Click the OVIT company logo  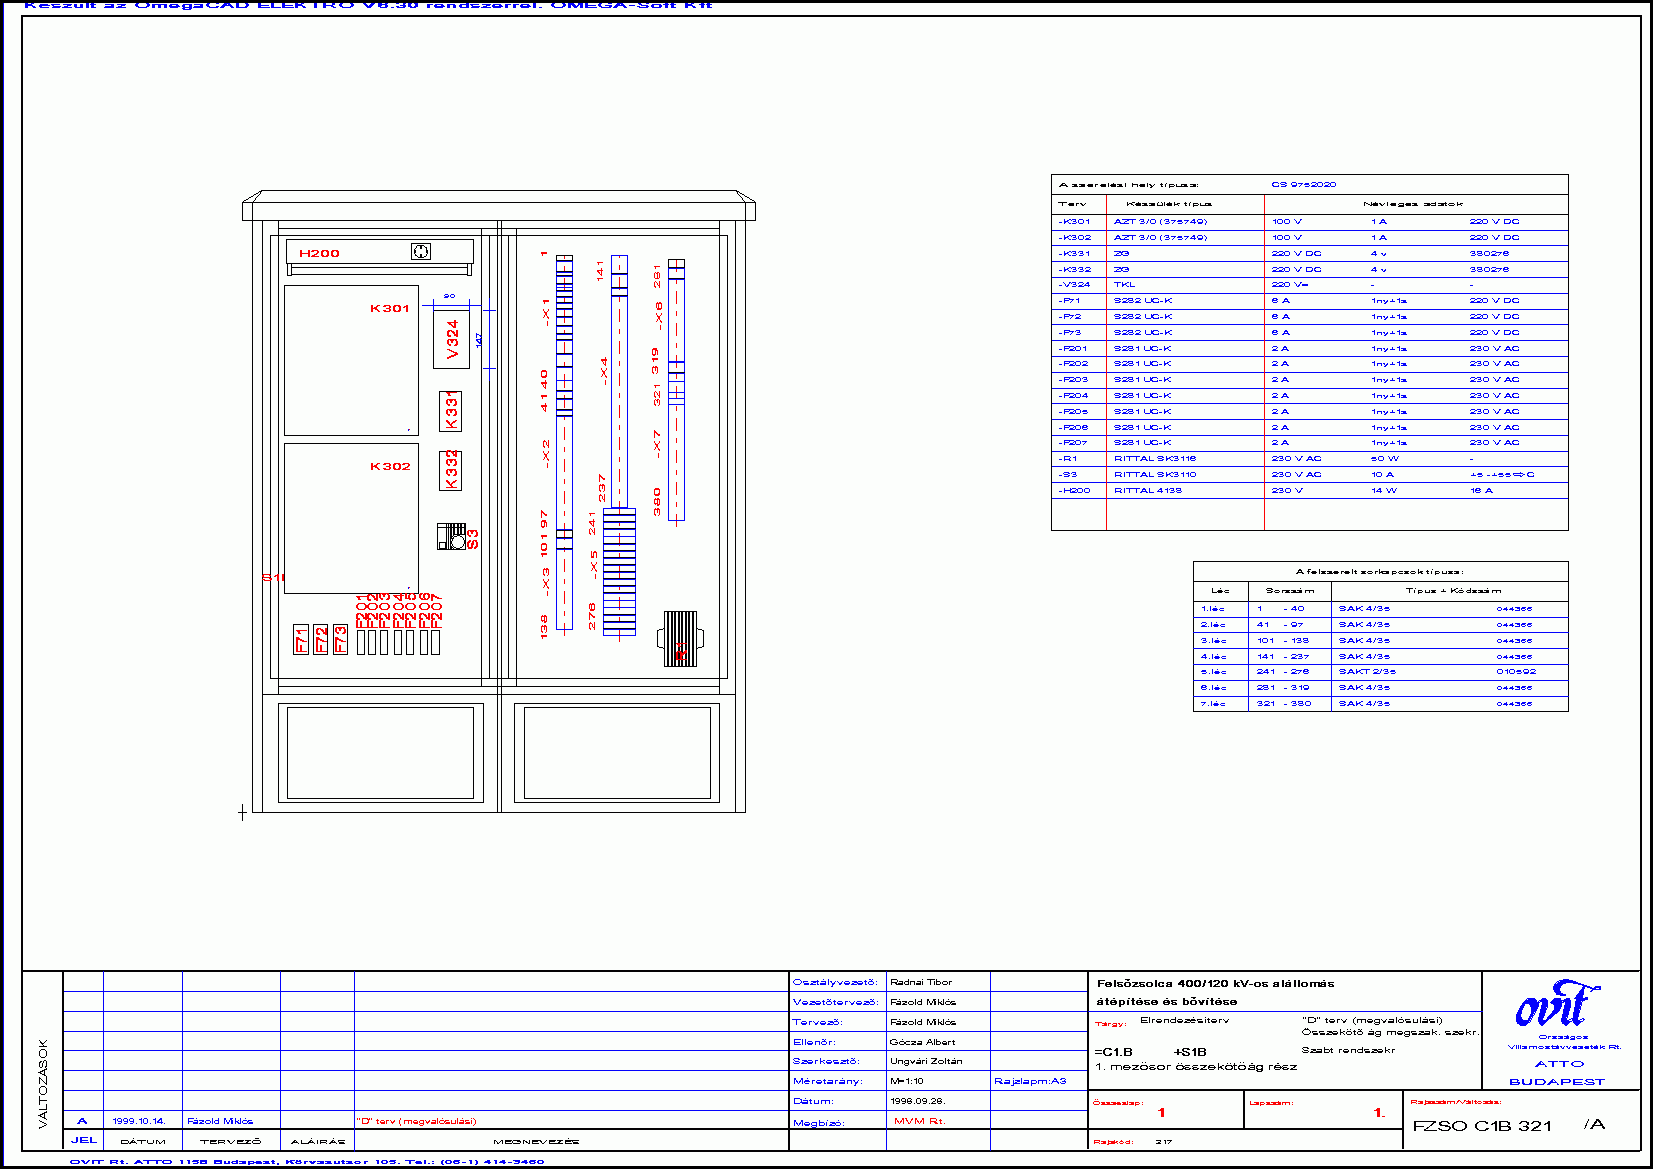pos(1556,1005)
